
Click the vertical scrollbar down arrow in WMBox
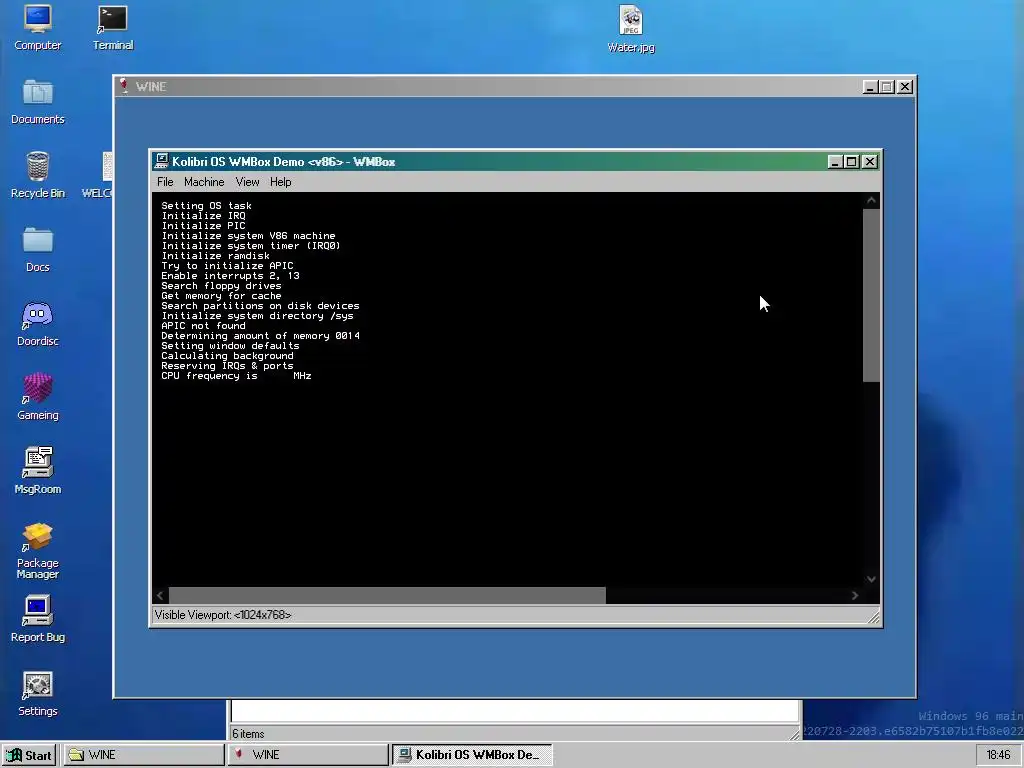click(x=871, y=579)
